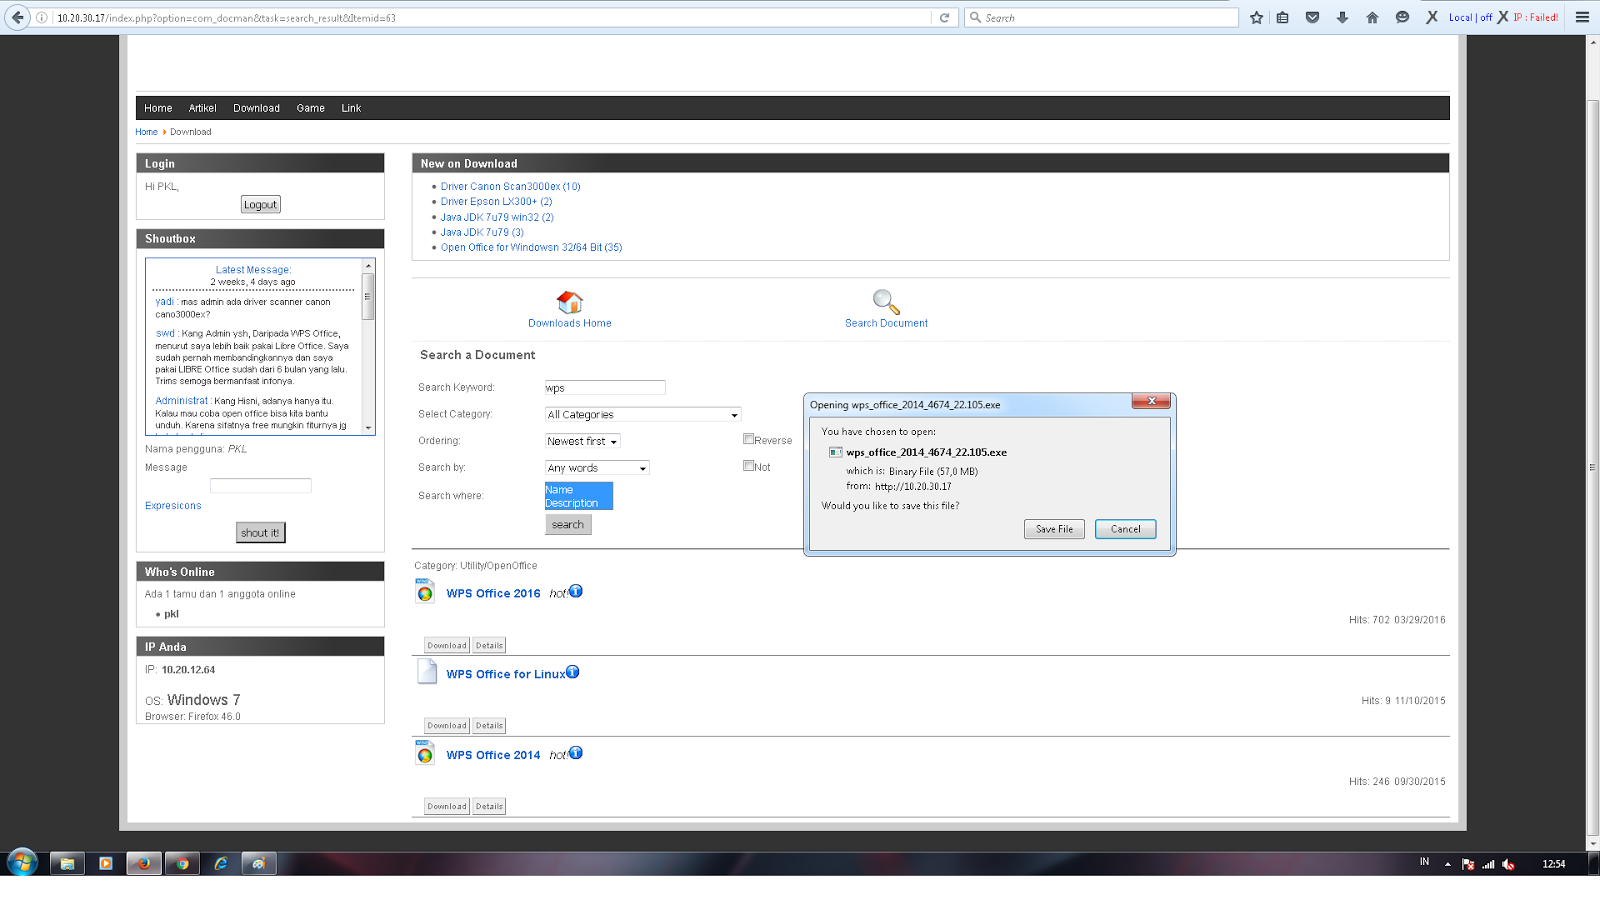Click the site information icon in the address bar
The image size is (1600, 900).
42,18
